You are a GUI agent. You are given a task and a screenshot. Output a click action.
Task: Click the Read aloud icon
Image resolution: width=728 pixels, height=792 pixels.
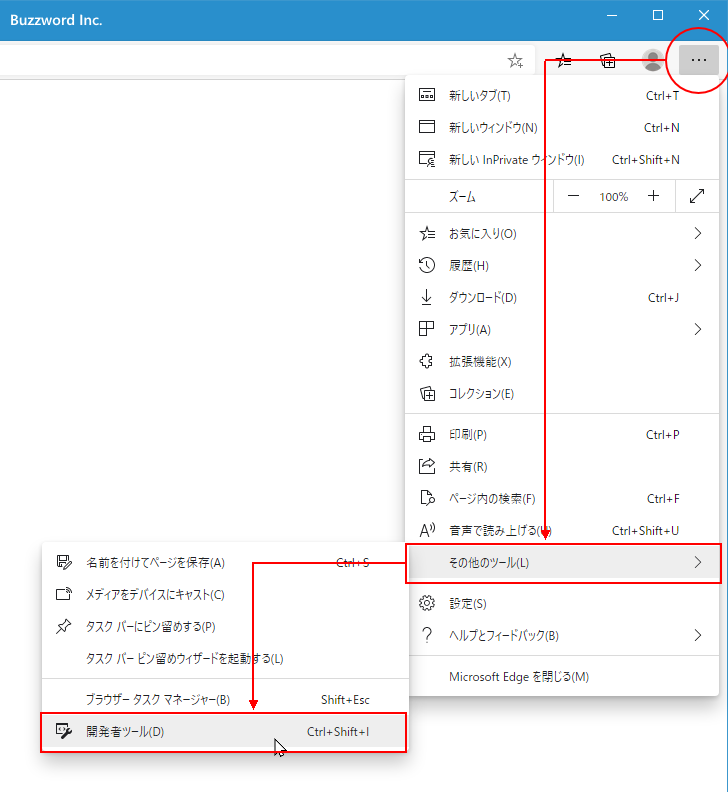(x=427, y=530)
